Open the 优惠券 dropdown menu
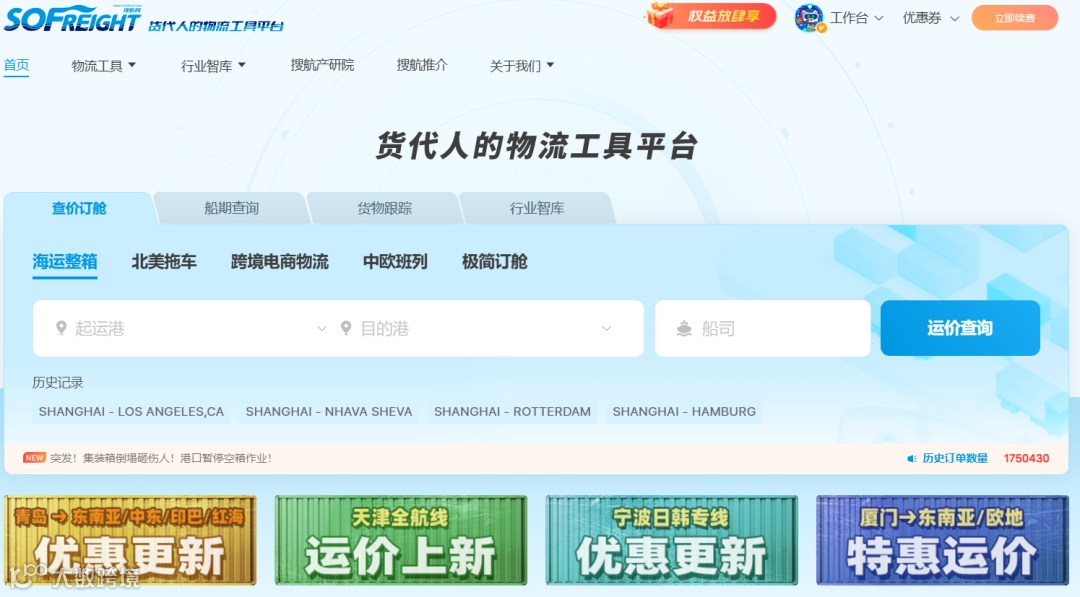This screenshot has width=1080, height=597. point(930,17)
